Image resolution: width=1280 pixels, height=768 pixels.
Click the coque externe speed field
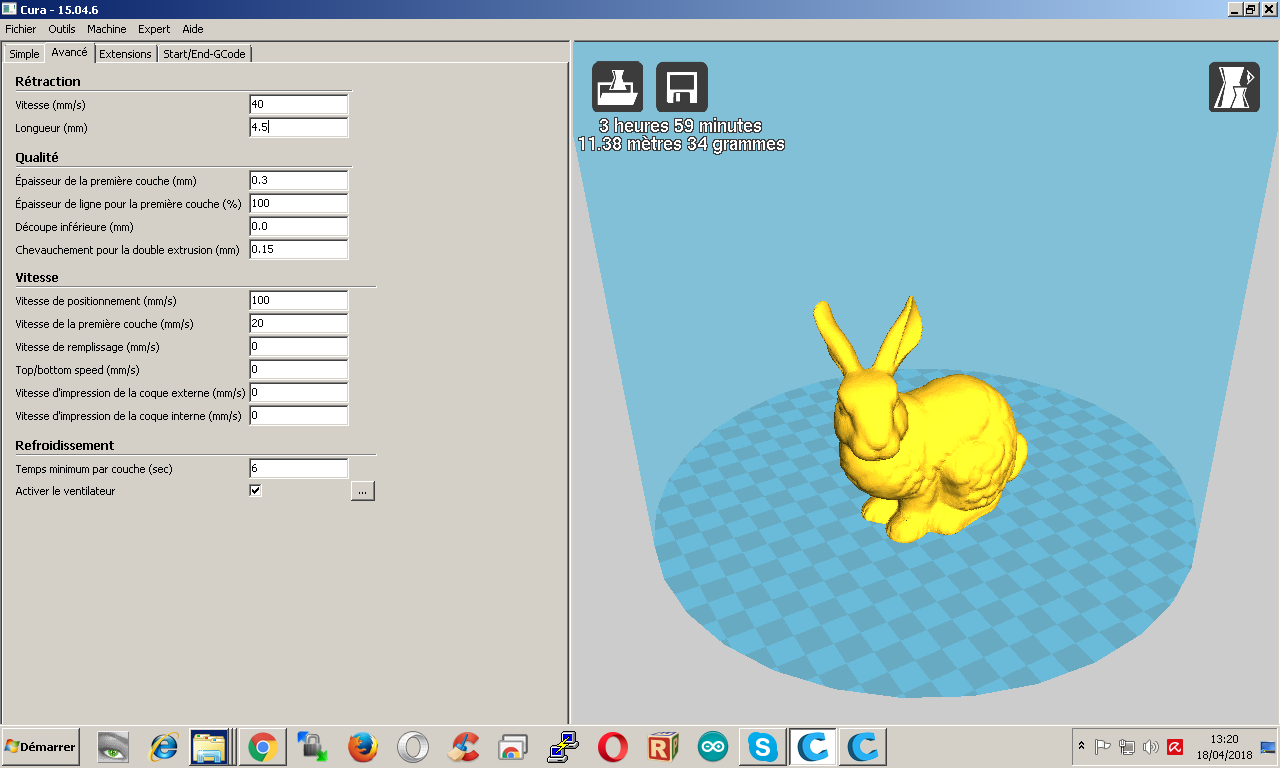coord(299,392)
